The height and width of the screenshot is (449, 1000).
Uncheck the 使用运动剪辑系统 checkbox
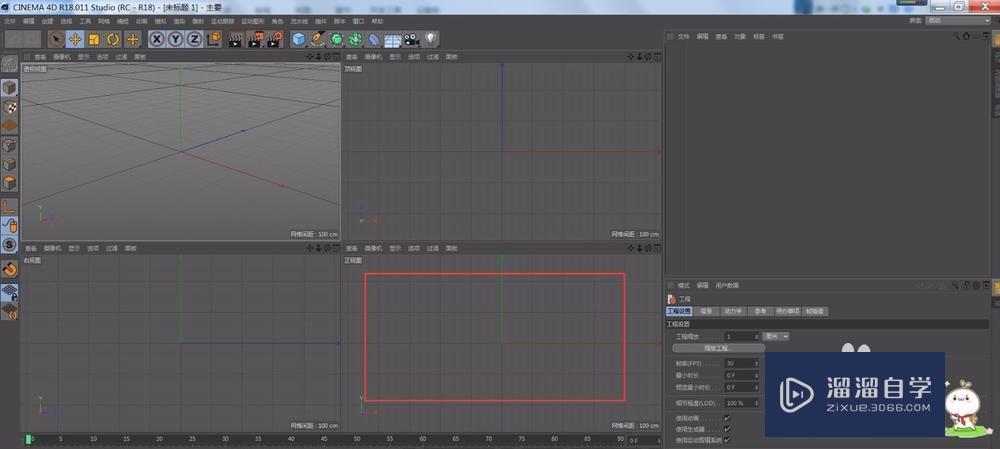coord(727,439)
